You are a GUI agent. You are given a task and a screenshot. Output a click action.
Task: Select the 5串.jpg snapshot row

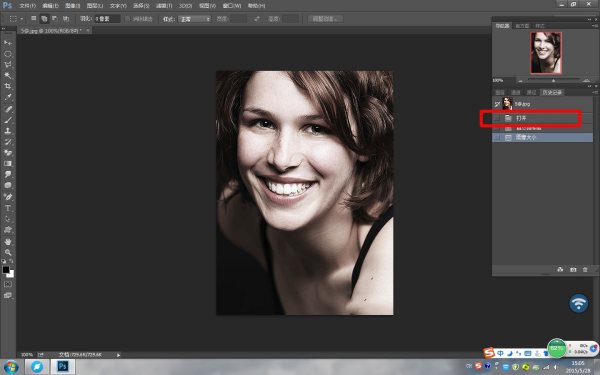[542, 104]
